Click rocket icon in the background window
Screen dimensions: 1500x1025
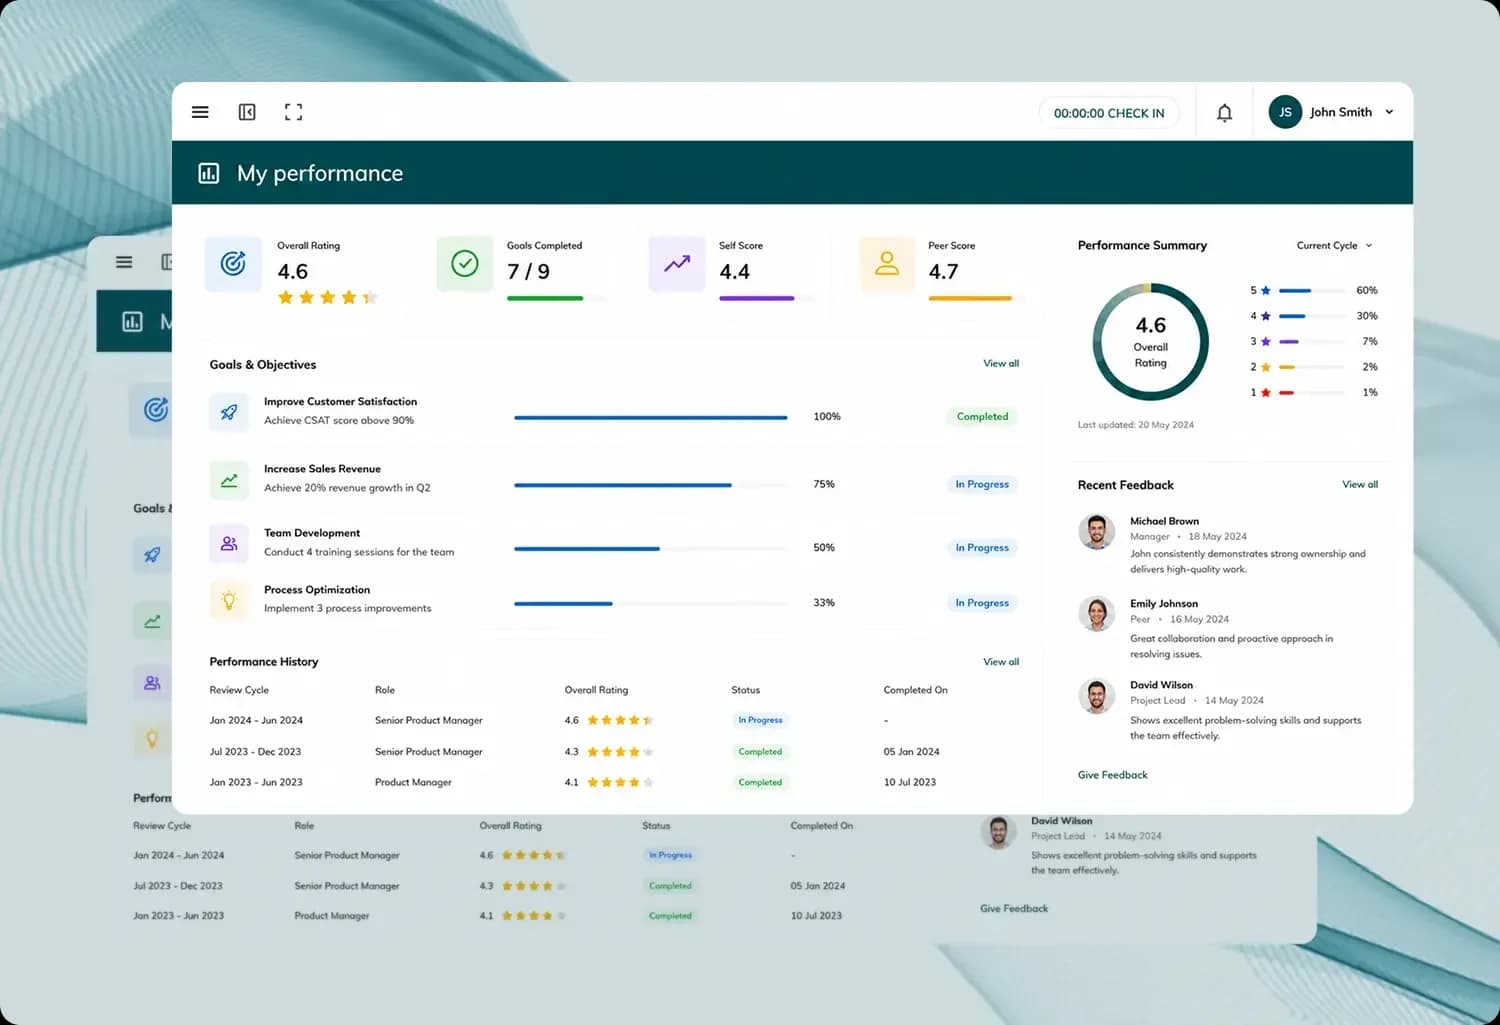pyautogui.click(x=152, y=555)
